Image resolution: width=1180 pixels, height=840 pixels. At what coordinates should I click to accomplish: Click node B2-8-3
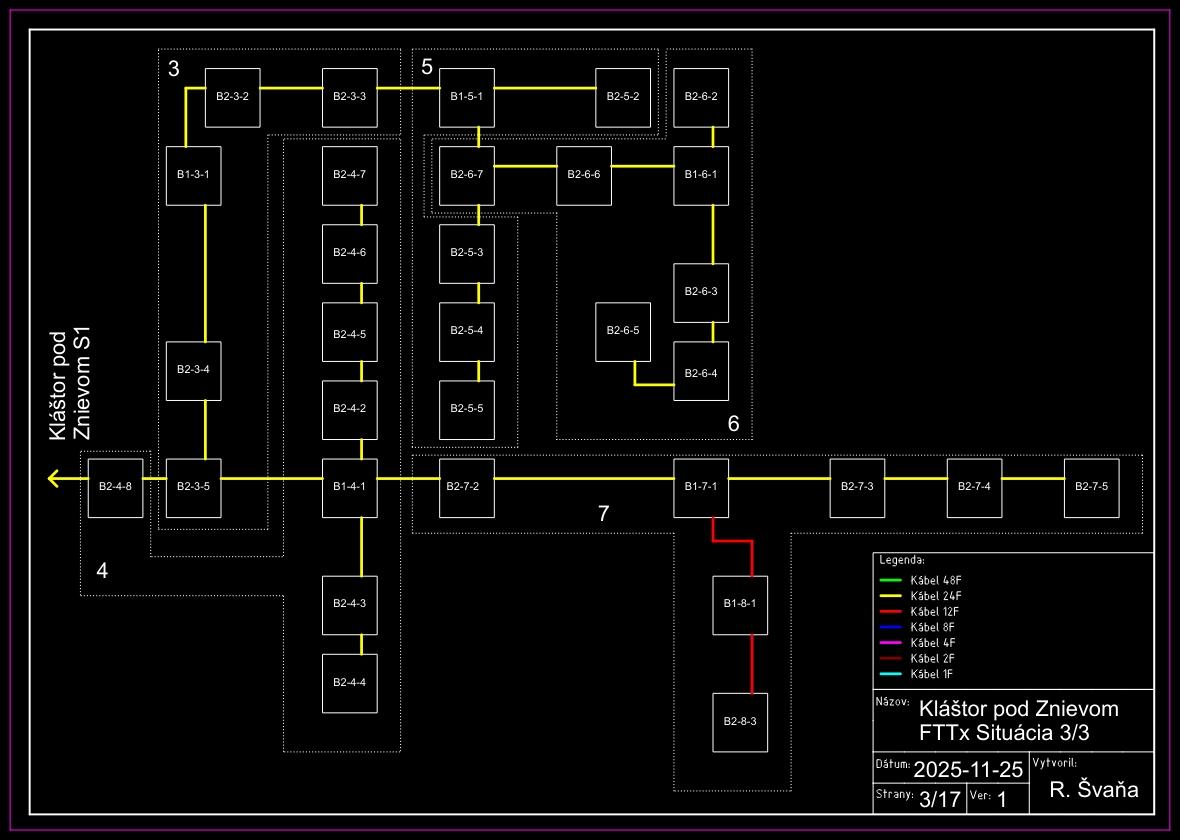tap(740, 722)
